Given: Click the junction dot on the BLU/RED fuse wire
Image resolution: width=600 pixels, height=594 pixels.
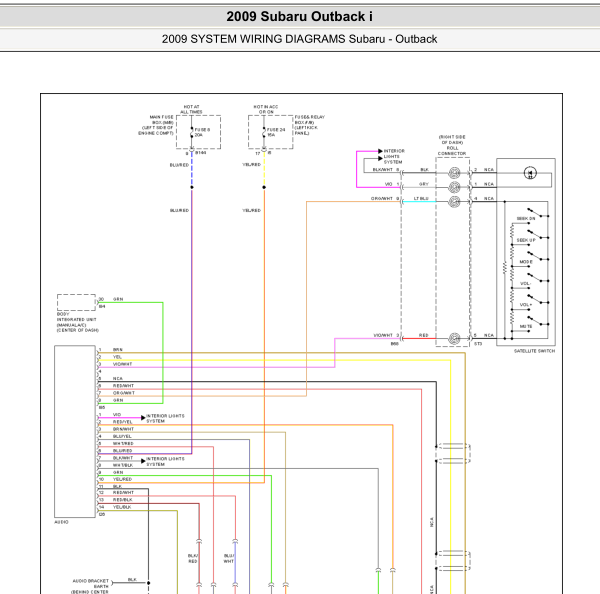Looking at the screenshot, I should 192,187.
